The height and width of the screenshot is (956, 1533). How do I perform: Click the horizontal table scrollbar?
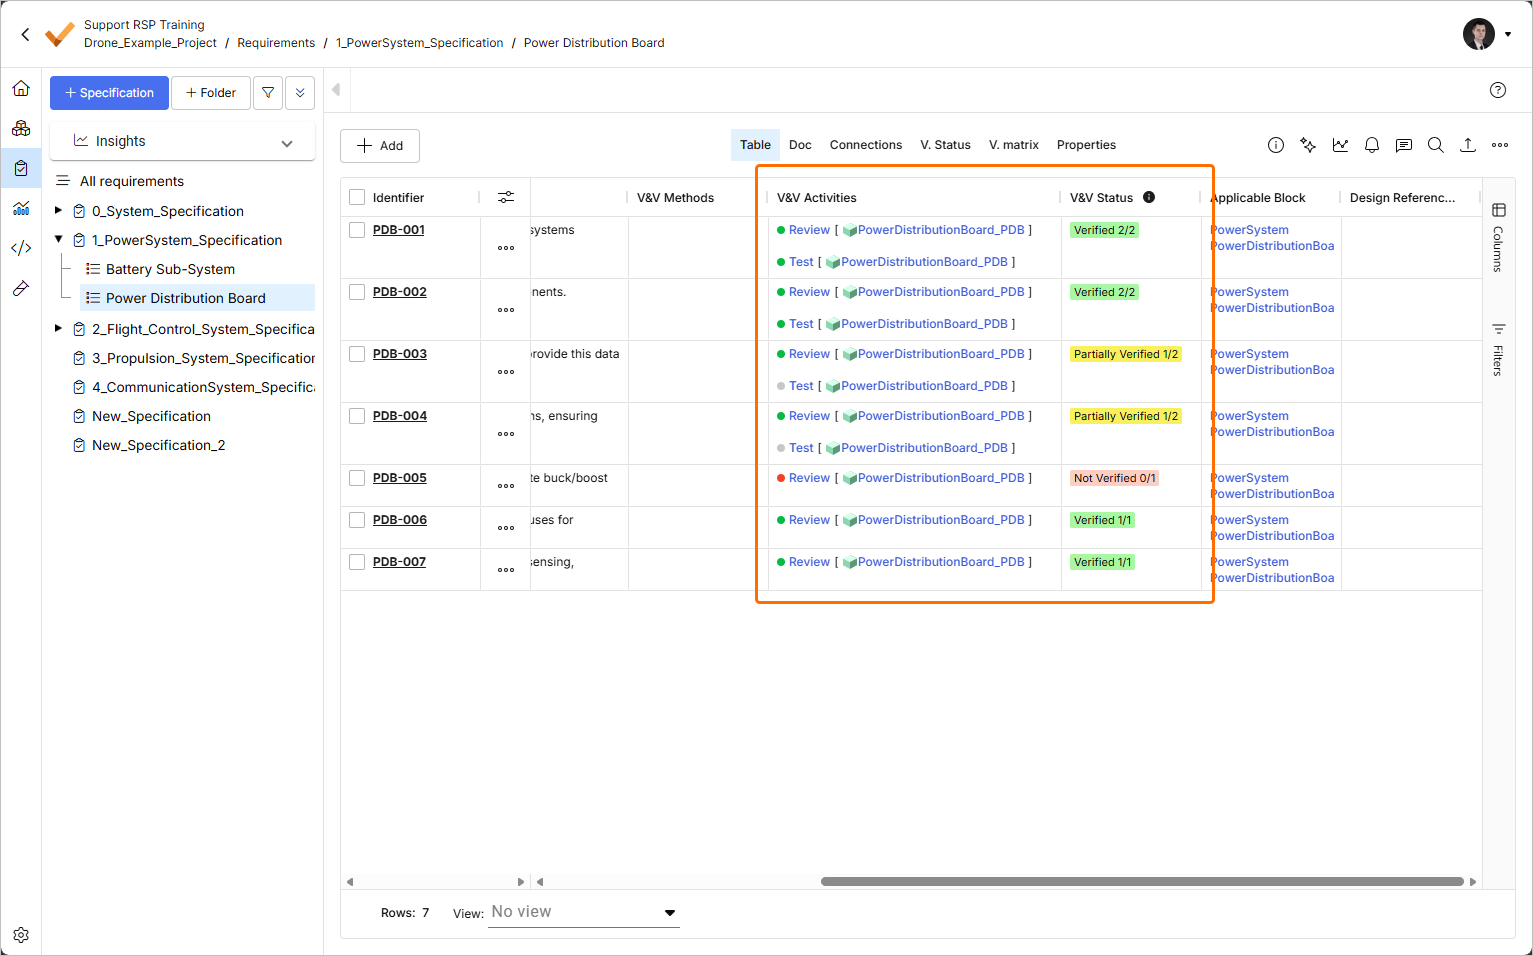[1142, 882]
